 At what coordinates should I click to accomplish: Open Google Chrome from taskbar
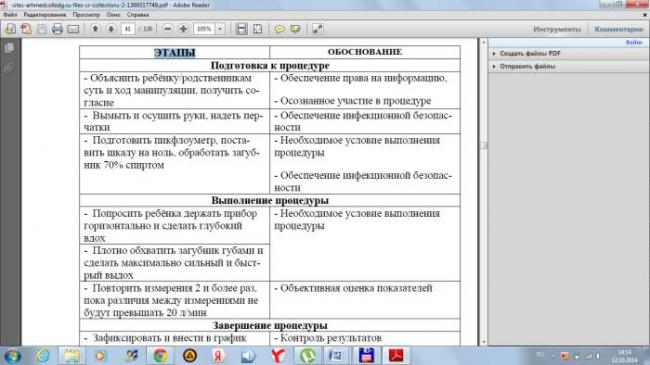pos(160,356)
